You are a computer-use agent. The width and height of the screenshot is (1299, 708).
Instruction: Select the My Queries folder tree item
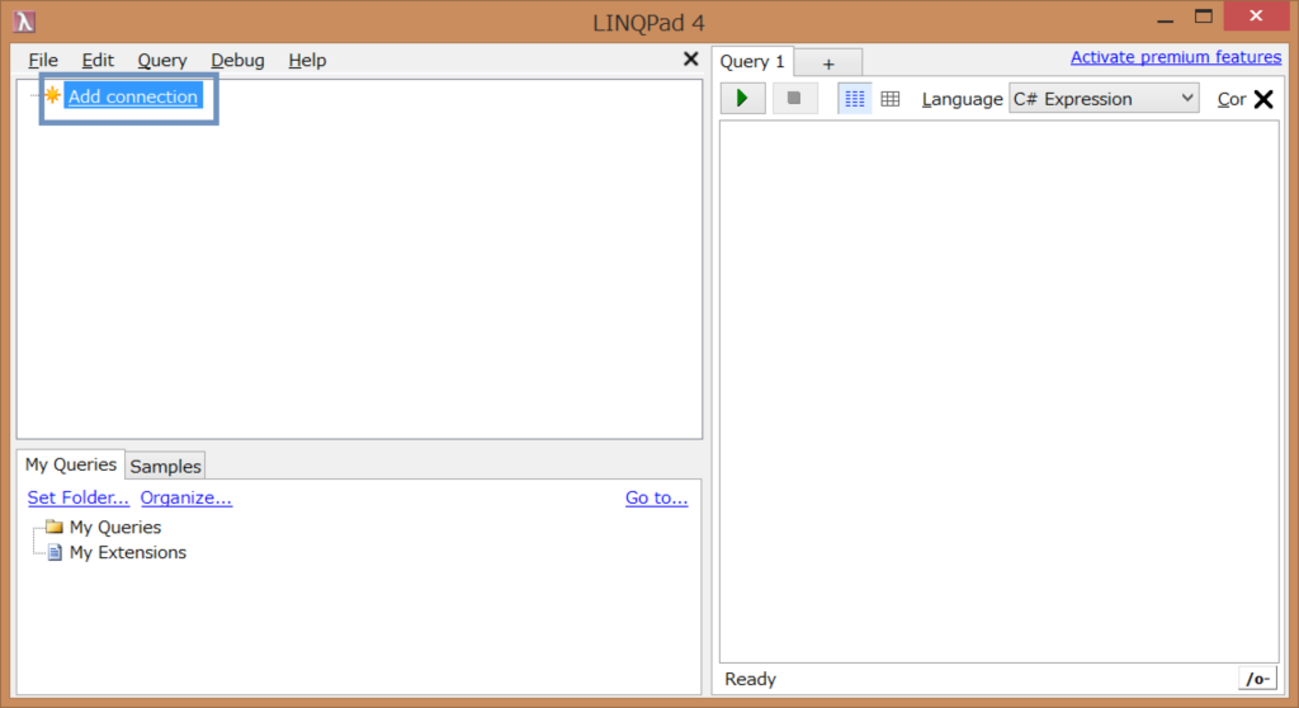(115, 527)
